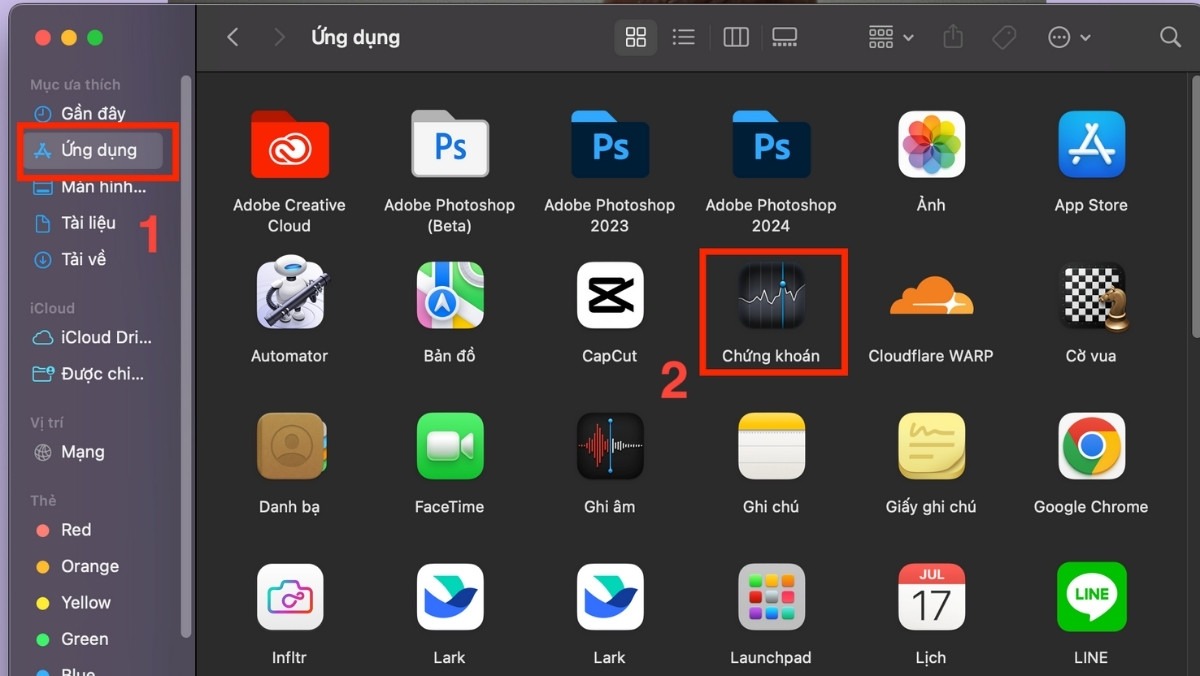Launch CapCut
This screenshot has width=1200, height=676.
point(610,295)
